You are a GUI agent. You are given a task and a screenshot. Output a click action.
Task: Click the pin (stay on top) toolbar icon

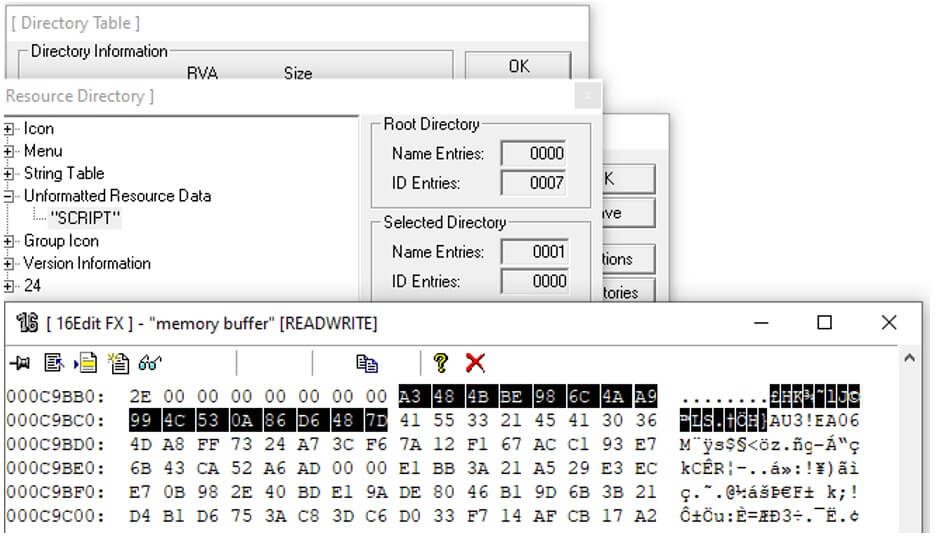[x=20, y=362]
